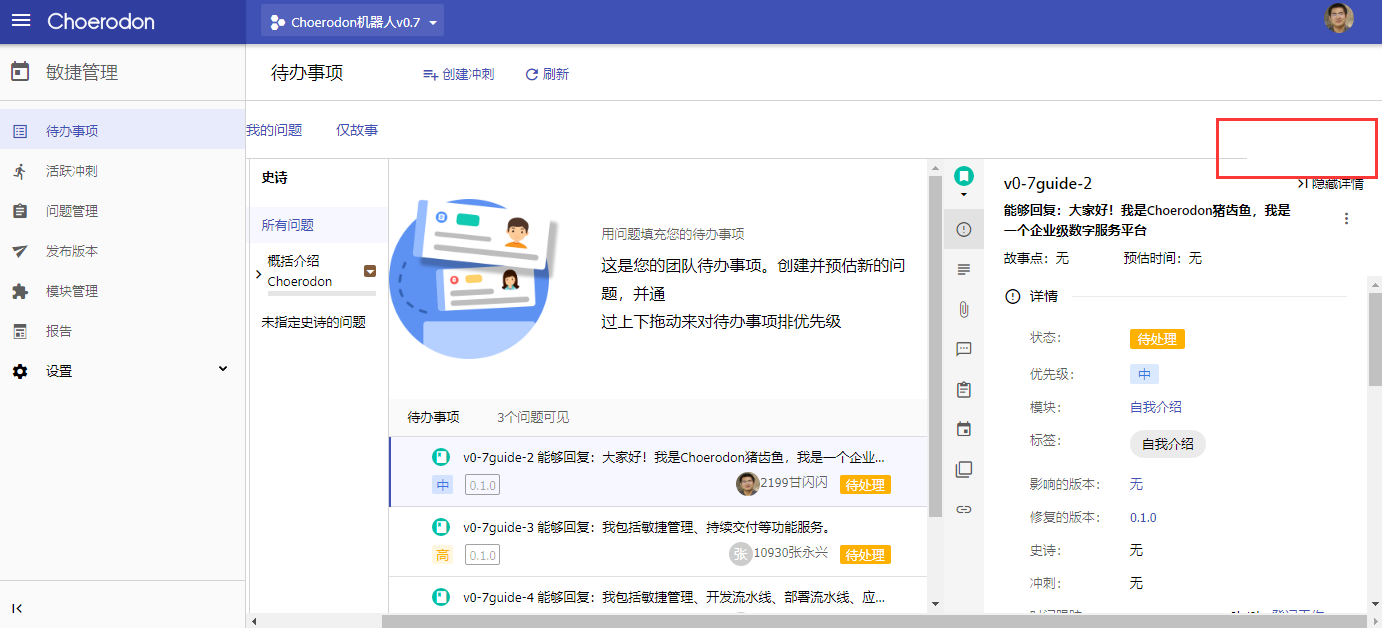Toggle the 我的问题 quick filter
Image resolution: width=1382 pixels, height=628 pixels.
[x=274, y=130]
